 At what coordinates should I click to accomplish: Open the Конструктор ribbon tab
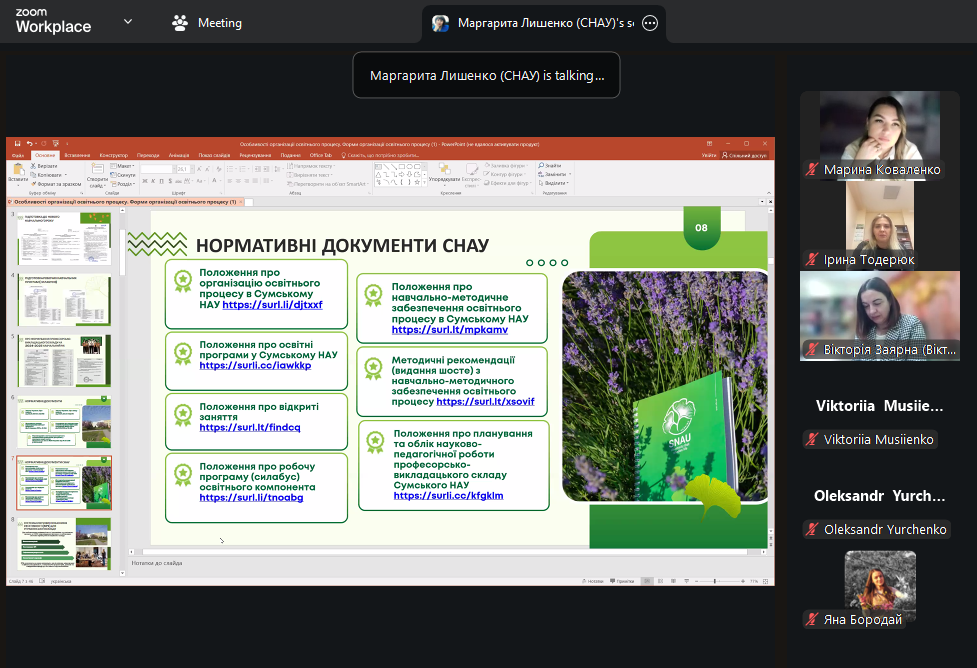pyautogui.click(x=113, y=155)
